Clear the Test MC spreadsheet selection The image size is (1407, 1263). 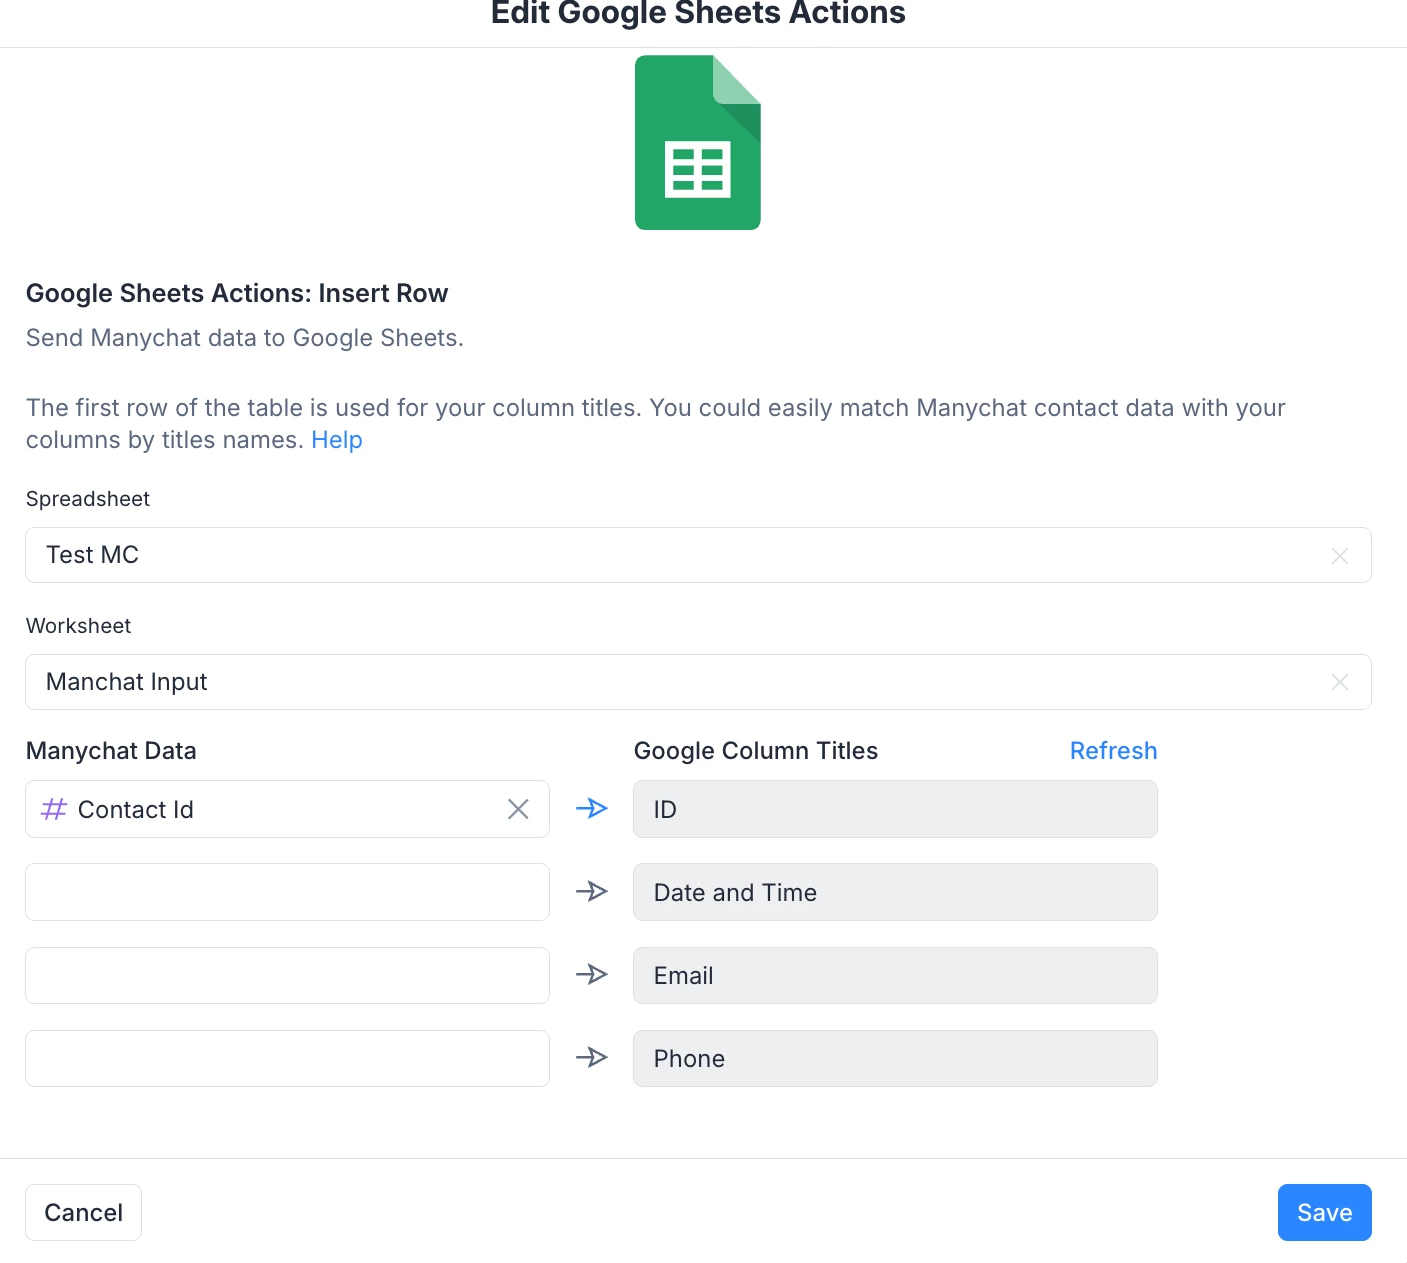[x=1340, y=556]
